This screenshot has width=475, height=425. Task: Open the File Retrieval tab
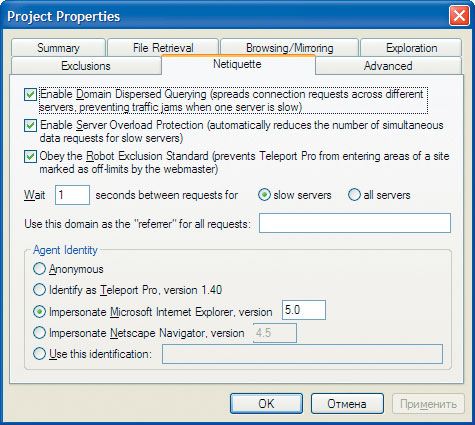pos(163,48)
